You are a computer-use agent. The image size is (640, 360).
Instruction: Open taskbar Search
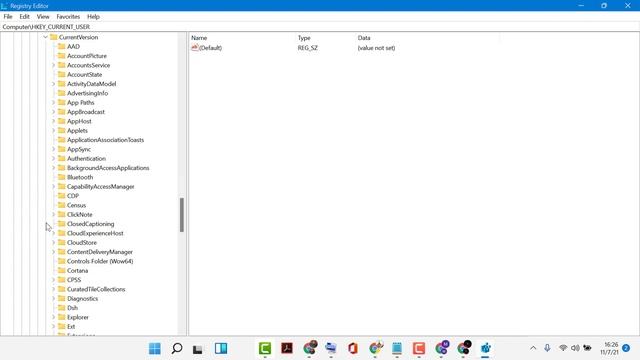coord(177,349)
